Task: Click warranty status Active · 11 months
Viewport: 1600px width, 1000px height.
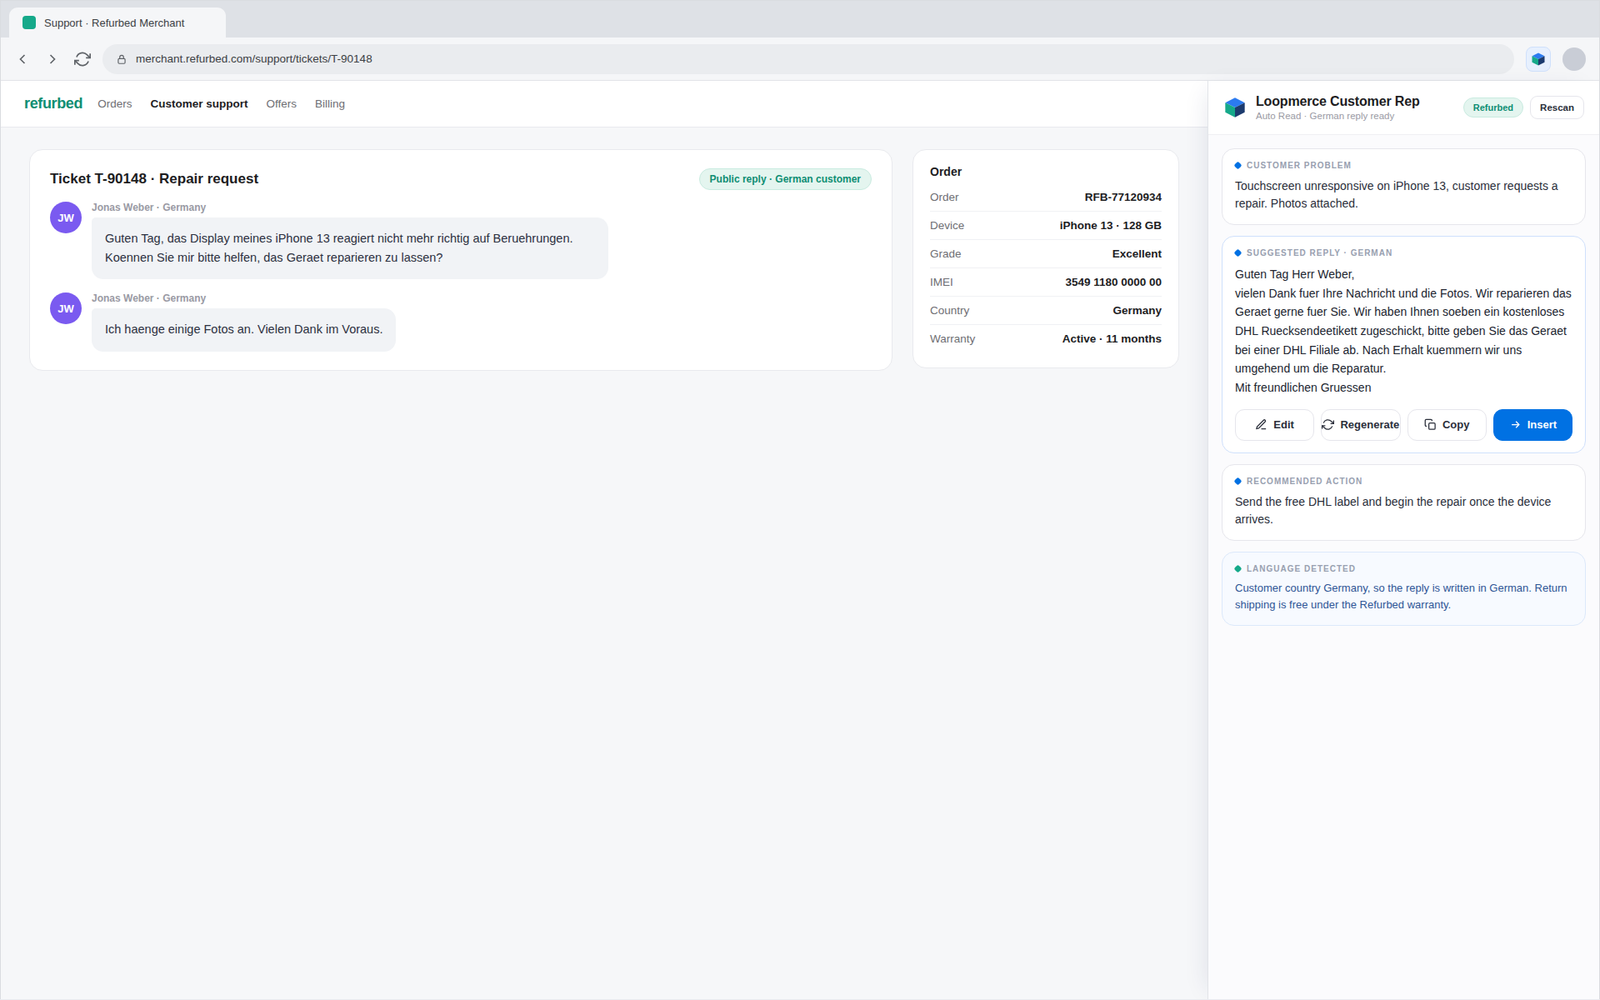Action: pos(1111,339)
